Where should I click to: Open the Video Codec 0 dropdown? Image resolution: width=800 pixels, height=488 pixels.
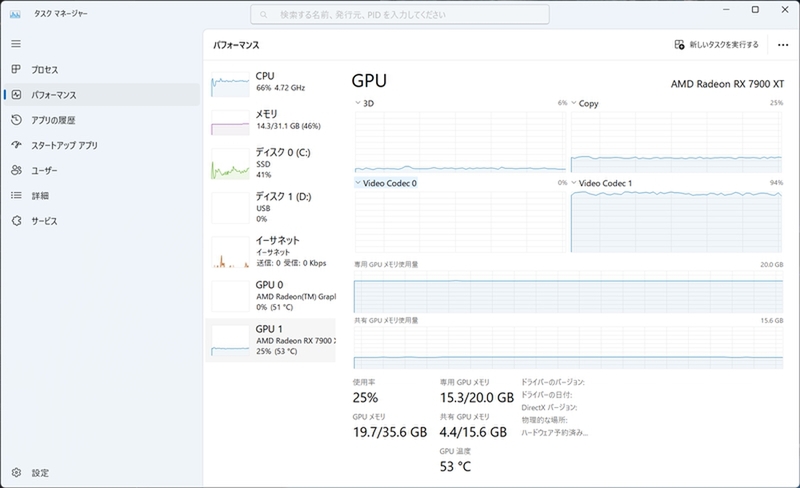coord(359,183)
